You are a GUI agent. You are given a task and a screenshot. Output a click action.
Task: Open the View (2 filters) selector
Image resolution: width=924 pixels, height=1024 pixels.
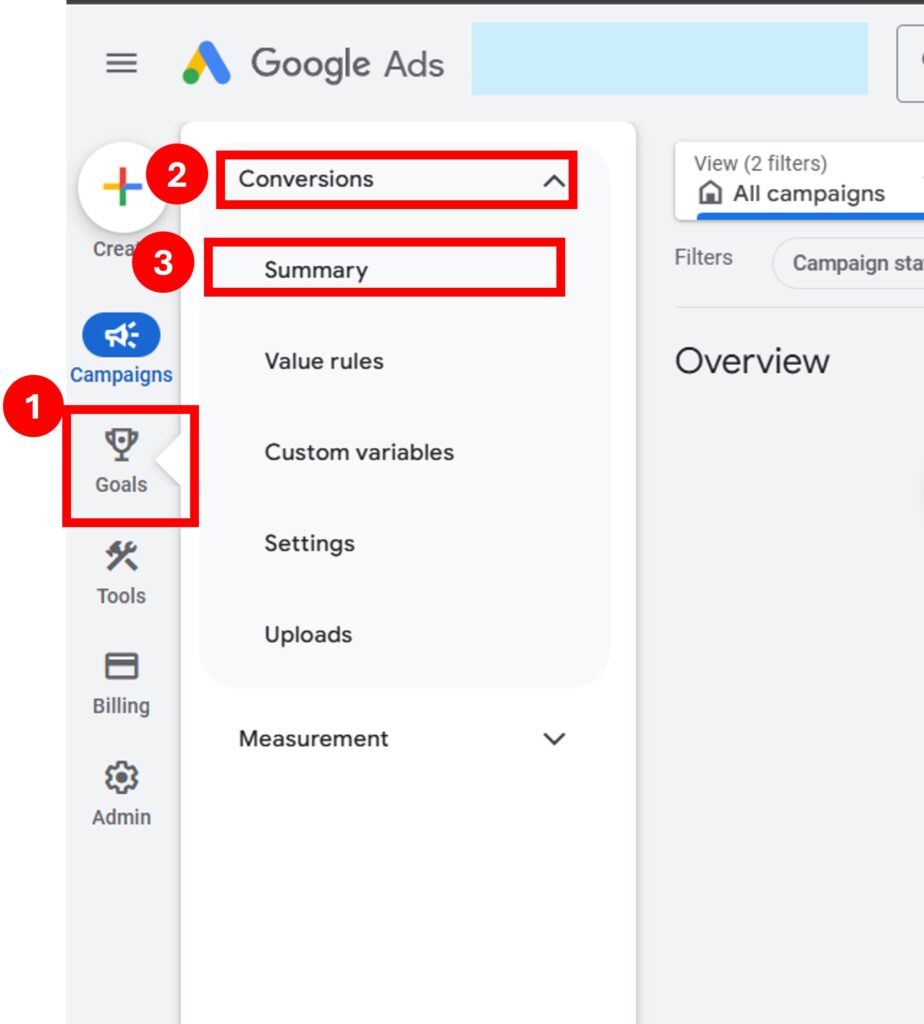coord(800,179)
